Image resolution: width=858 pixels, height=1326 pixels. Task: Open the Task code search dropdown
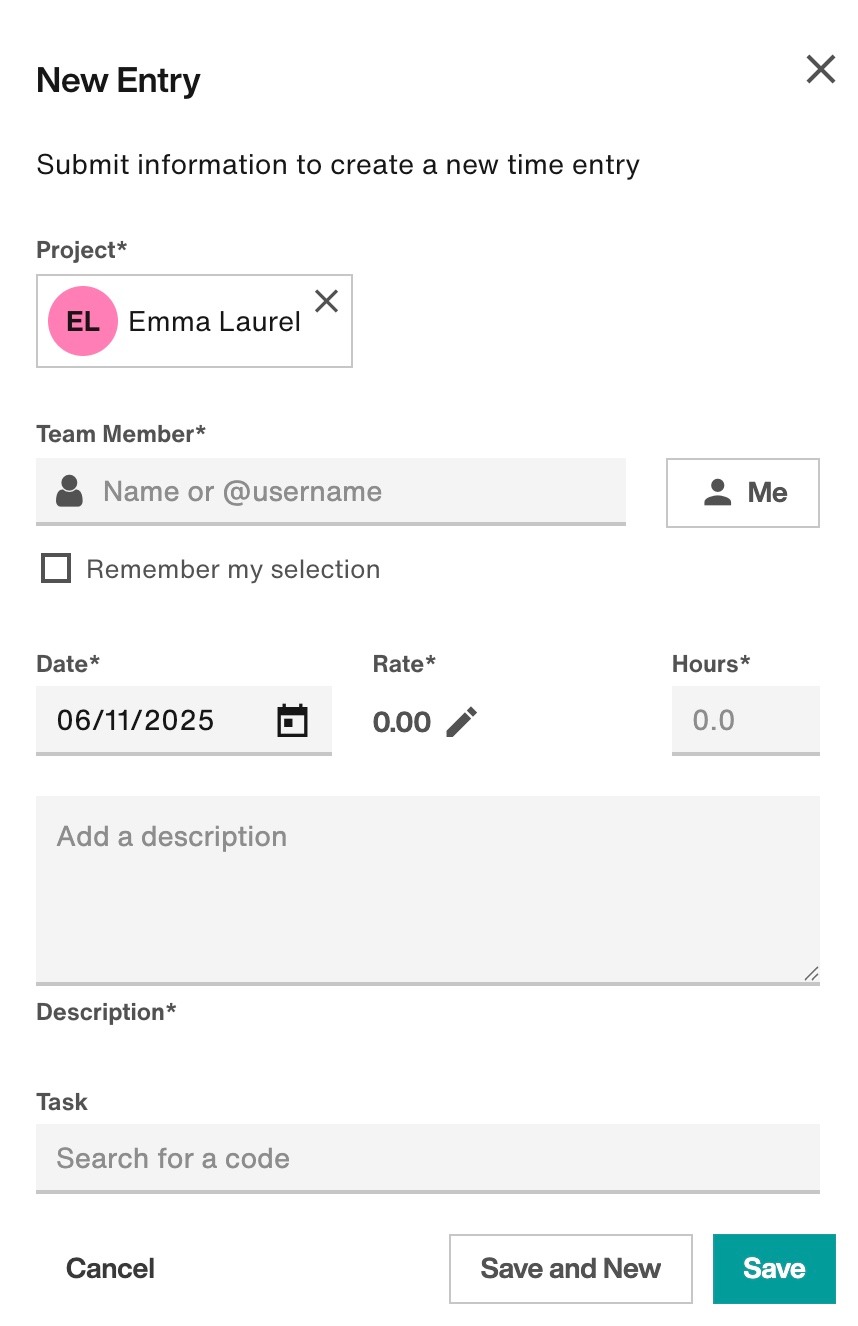pyautogui.click(x=428, y=1158)
